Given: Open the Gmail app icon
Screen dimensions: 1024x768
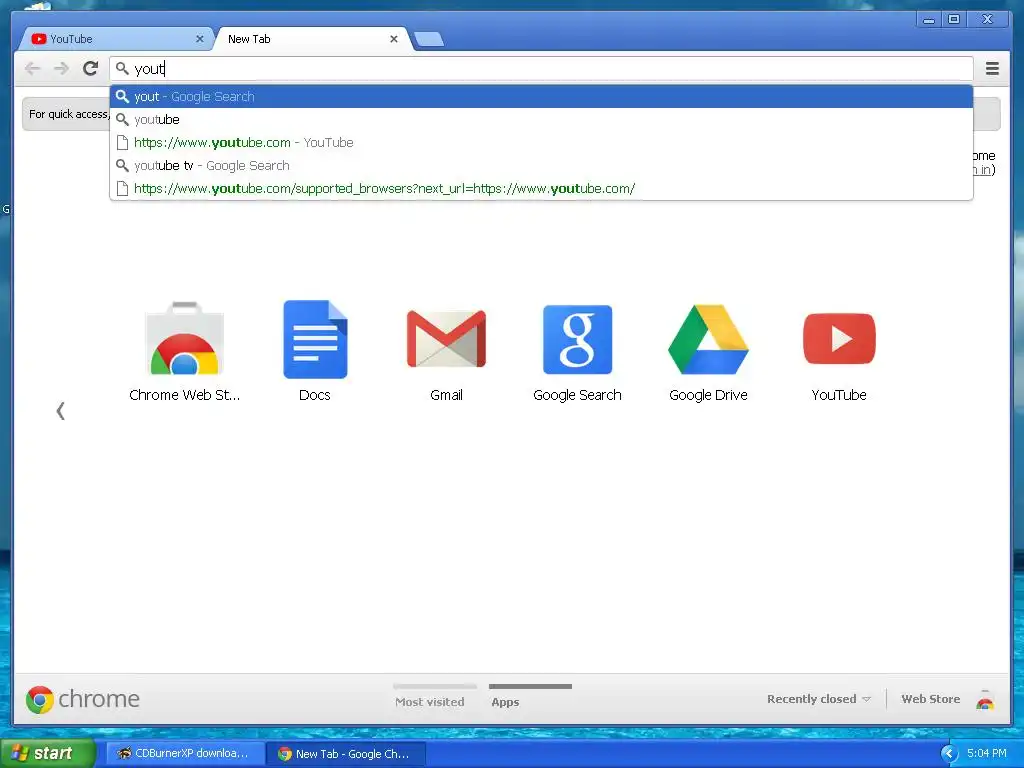Looking at the screenshot, I should coord(447,340).
